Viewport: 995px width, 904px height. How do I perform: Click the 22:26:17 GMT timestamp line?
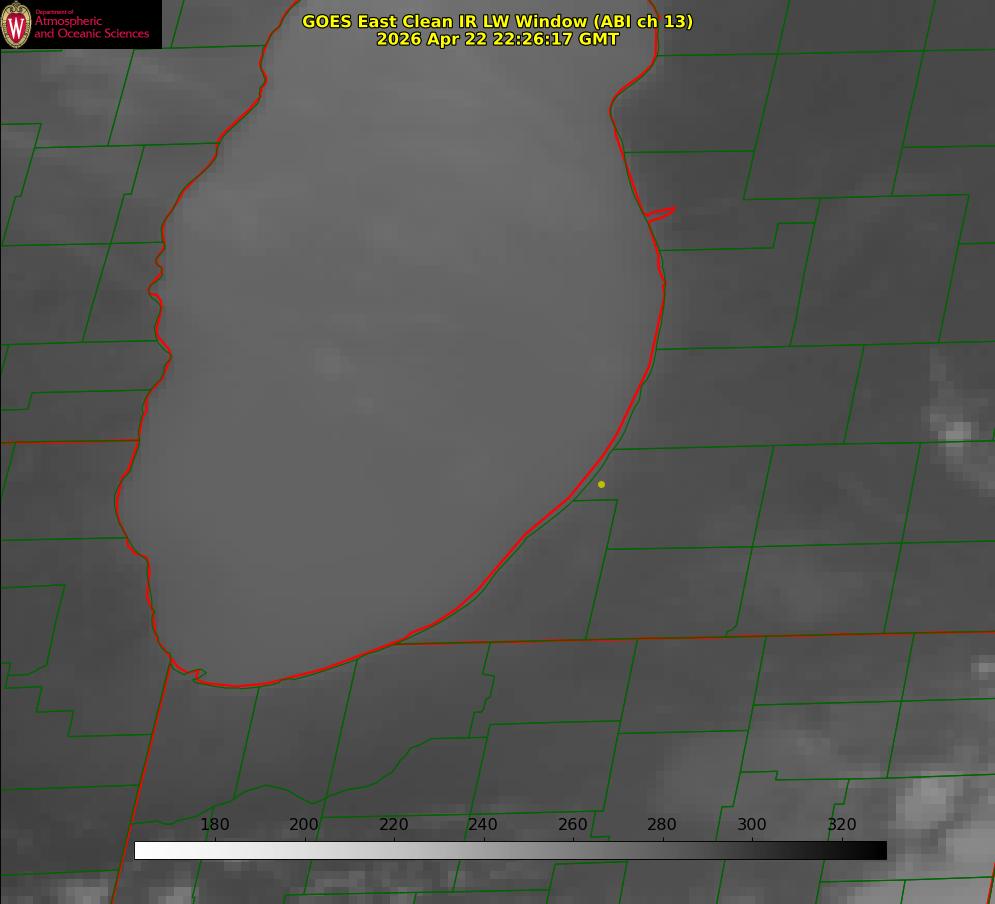pos(497,39)
